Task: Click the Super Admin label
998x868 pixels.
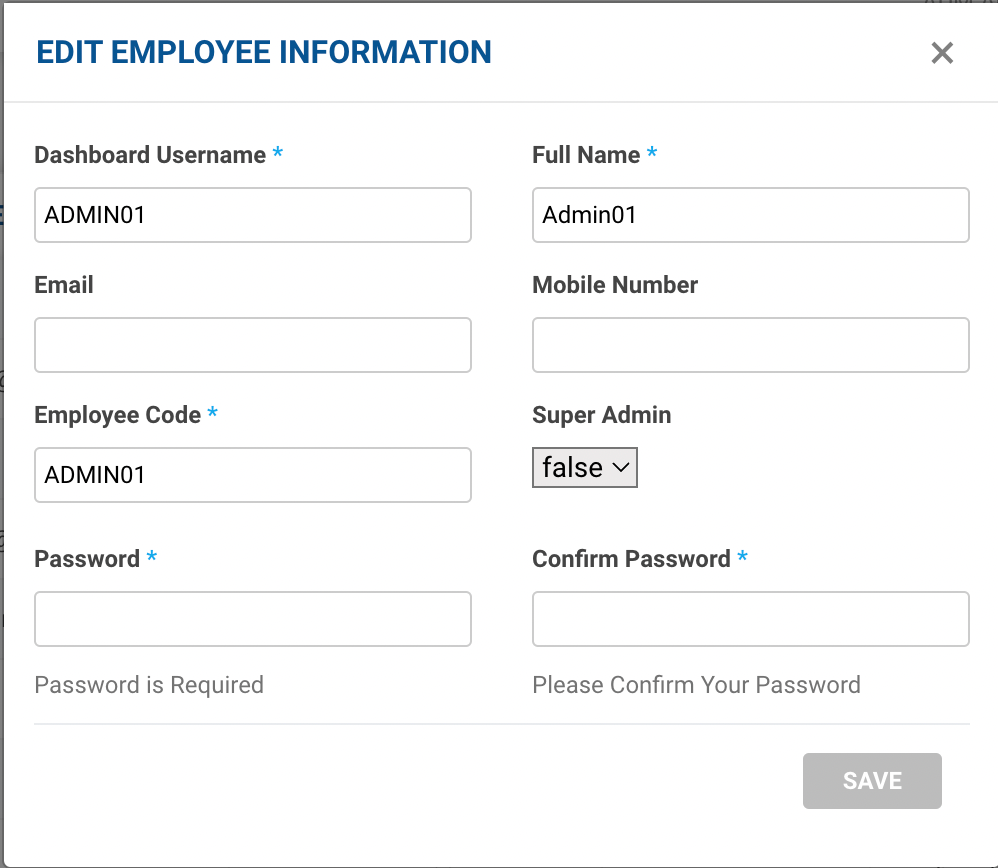Action: pos(601,415)
